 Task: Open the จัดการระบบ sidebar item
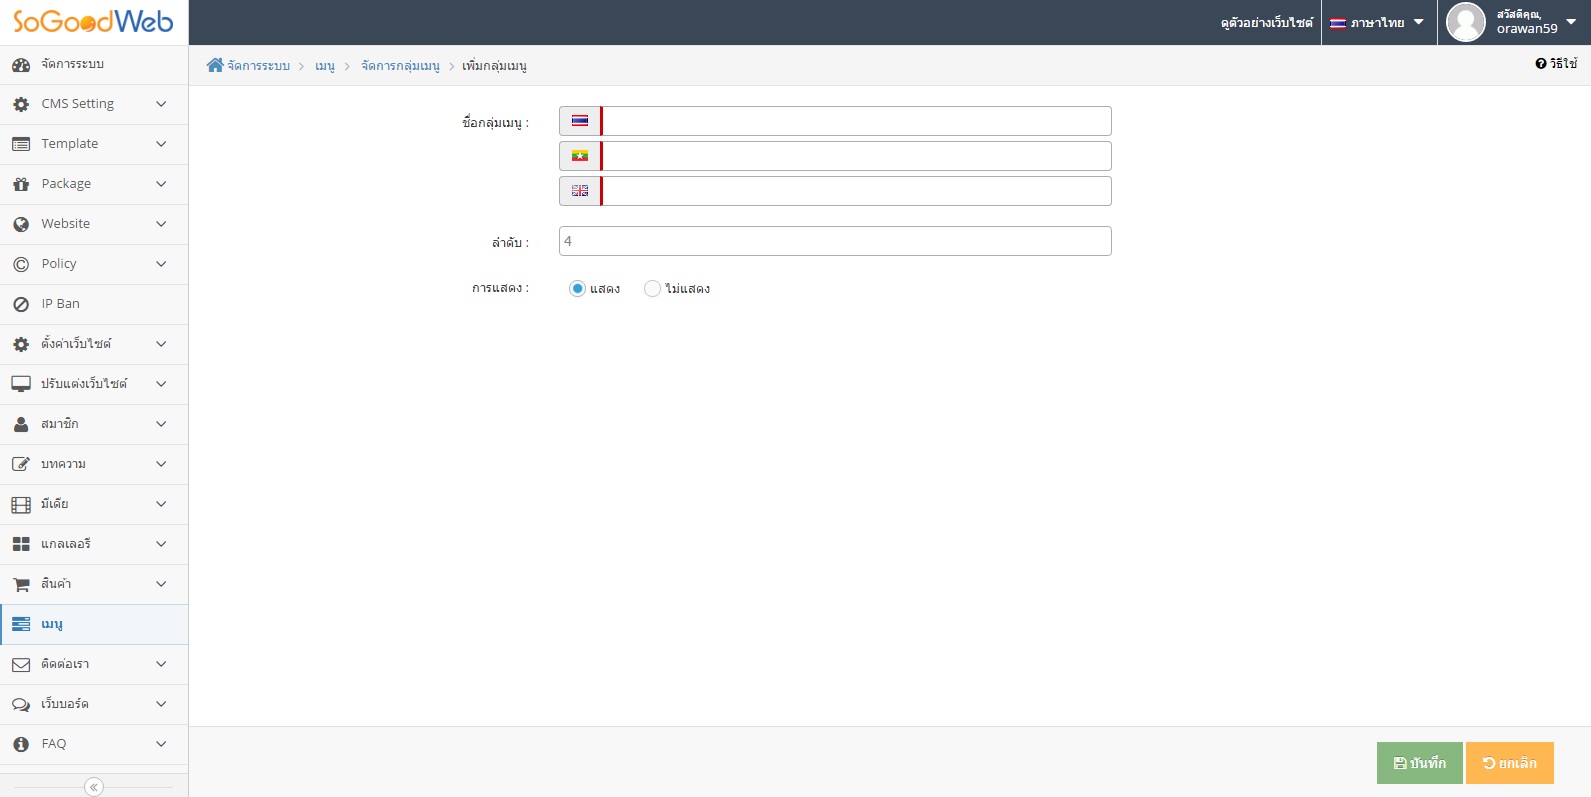point(94,65)
